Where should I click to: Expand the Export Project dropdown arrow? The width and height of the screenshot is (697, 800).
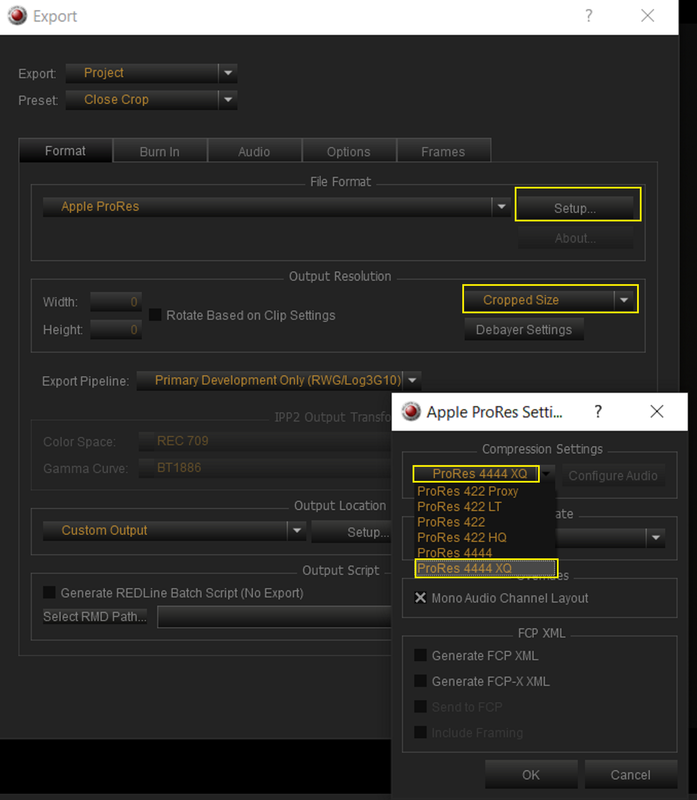point(228,73)
